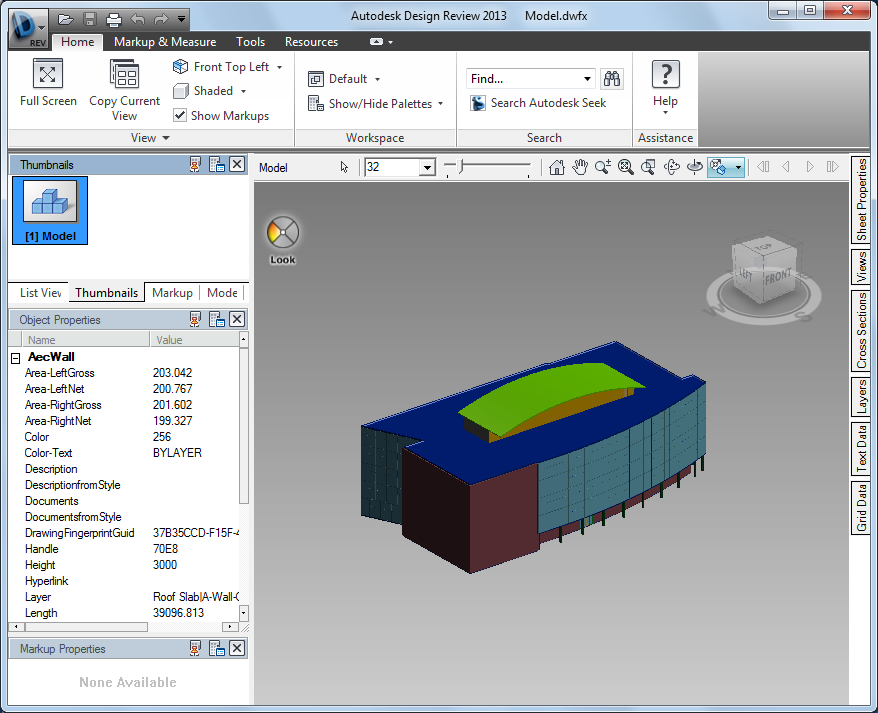Open the Customize Quick Access Toolbar dropdown

click(181, 20)
